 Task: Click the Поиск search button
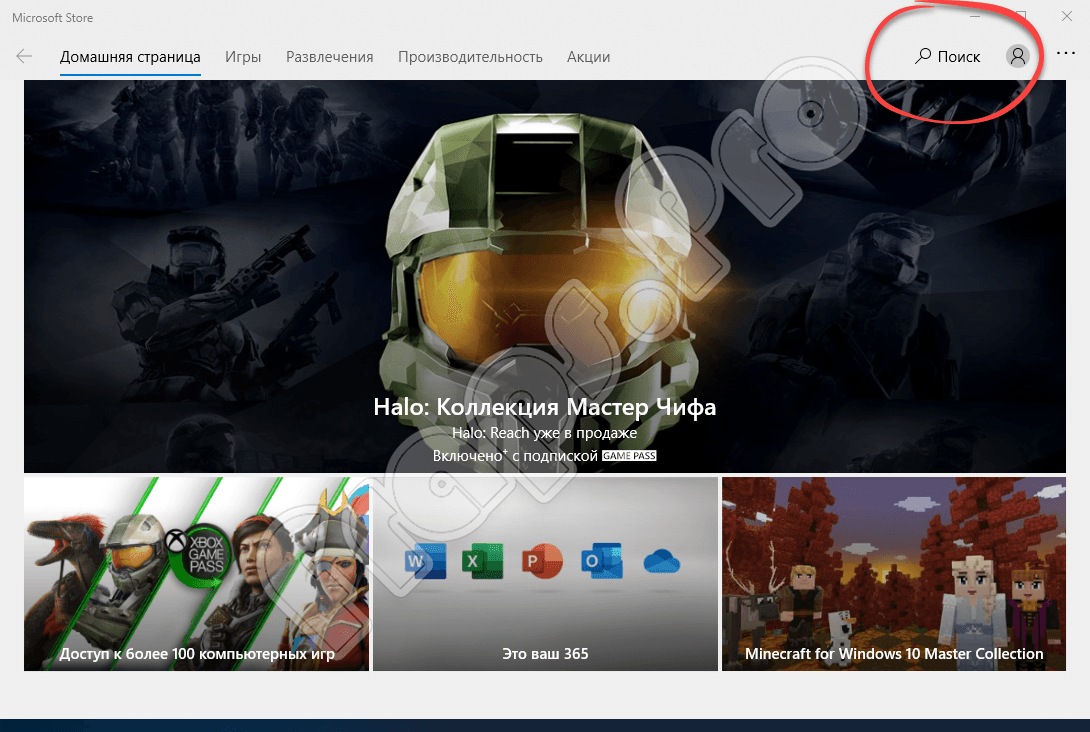coord(948,57)
